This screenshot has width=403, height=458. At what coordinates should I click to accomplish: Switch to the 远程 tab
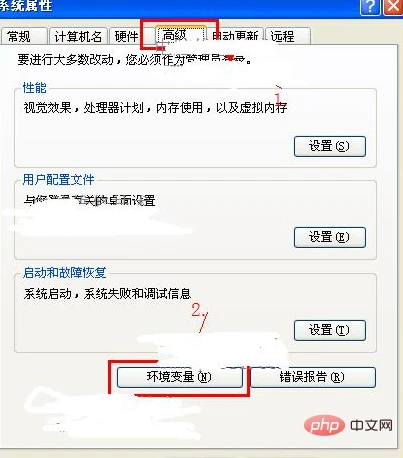click(x=288, y=36)
